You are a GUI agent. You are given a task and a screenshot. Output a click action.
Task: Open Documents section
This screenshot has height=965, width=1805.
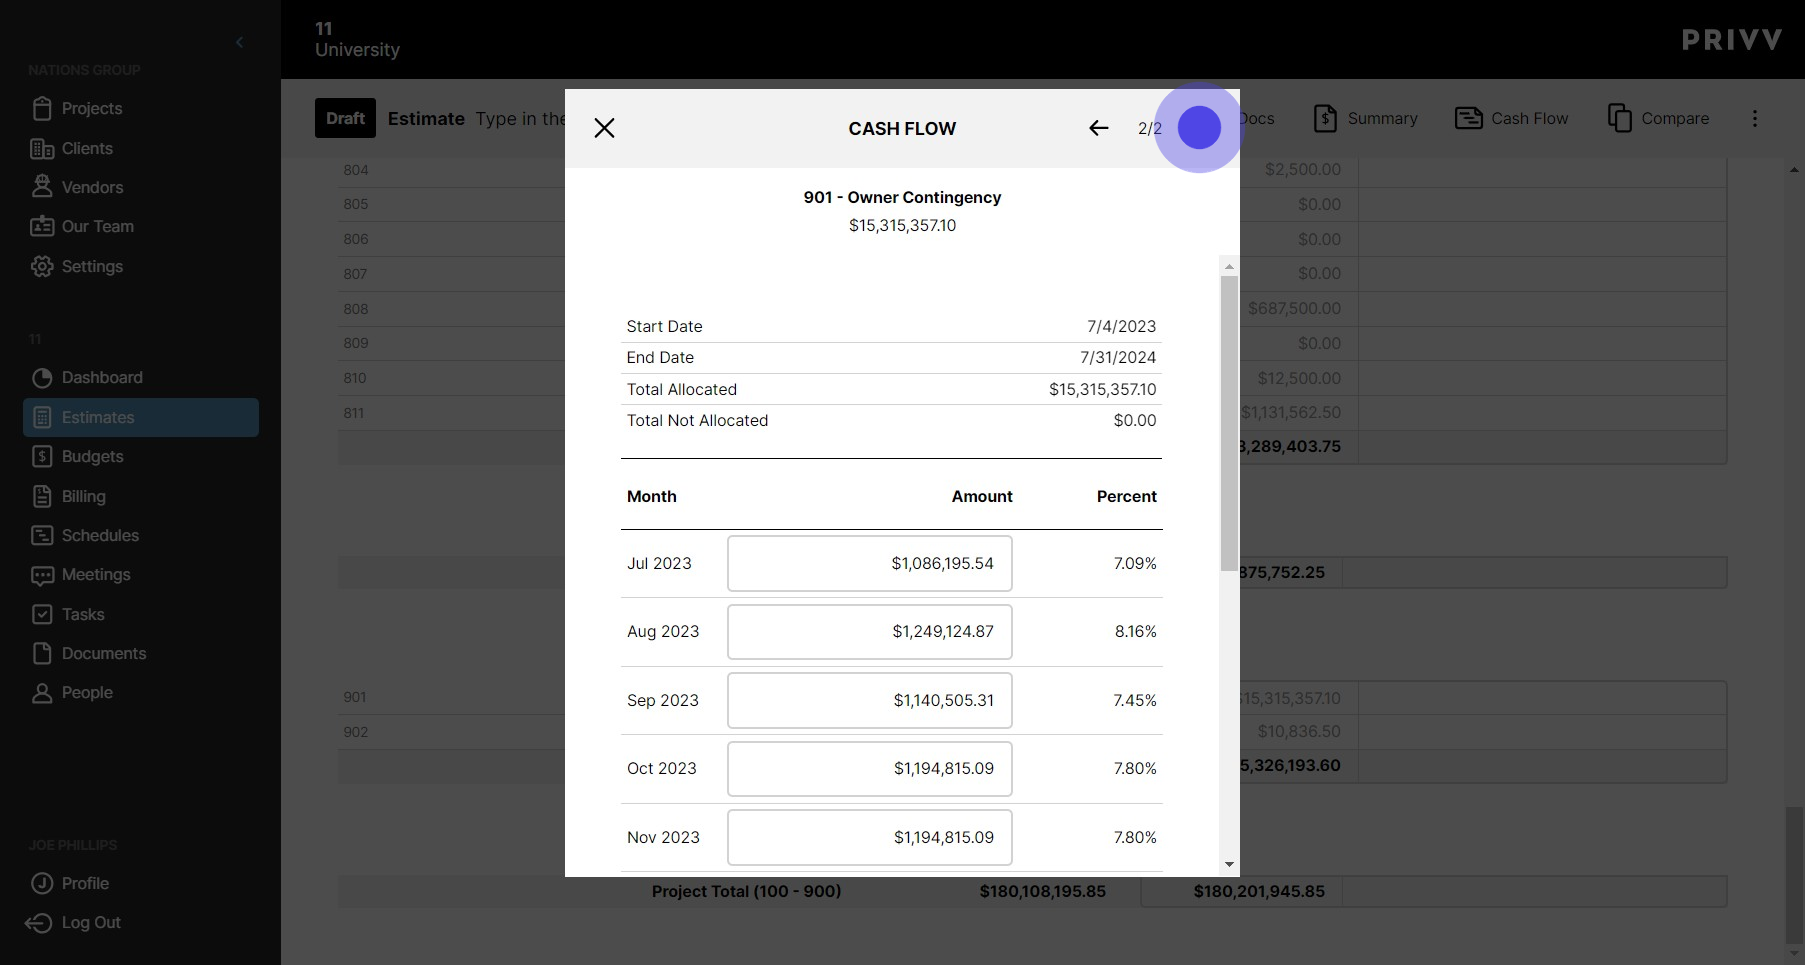[x=89, y=653]
